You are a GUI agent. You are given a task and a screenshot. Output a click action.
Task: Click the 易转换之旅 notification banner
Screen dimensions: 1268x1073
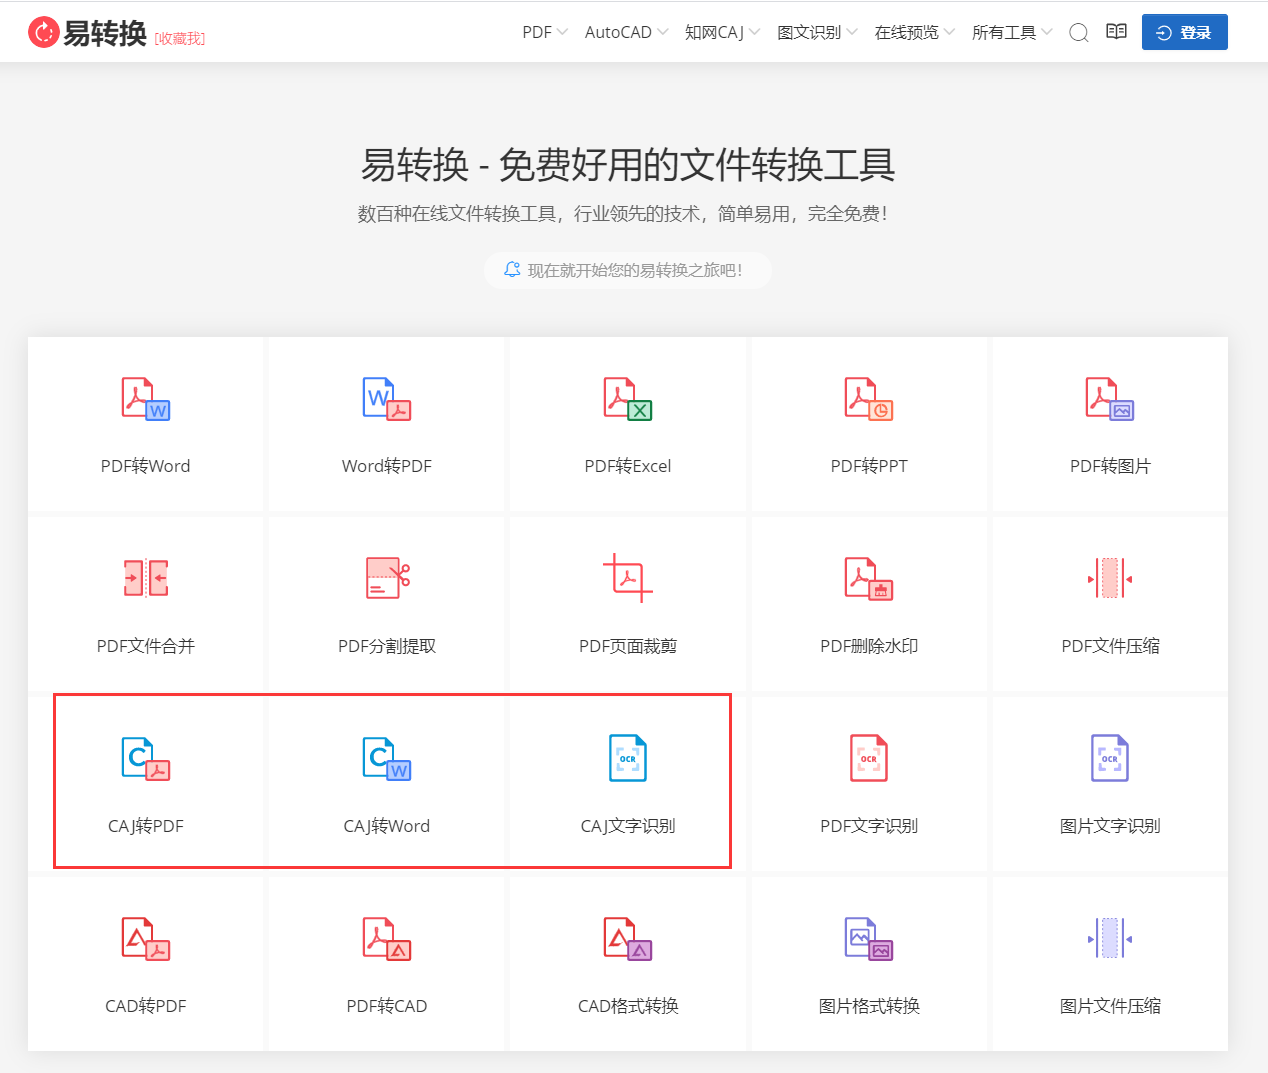pos(628,269)
